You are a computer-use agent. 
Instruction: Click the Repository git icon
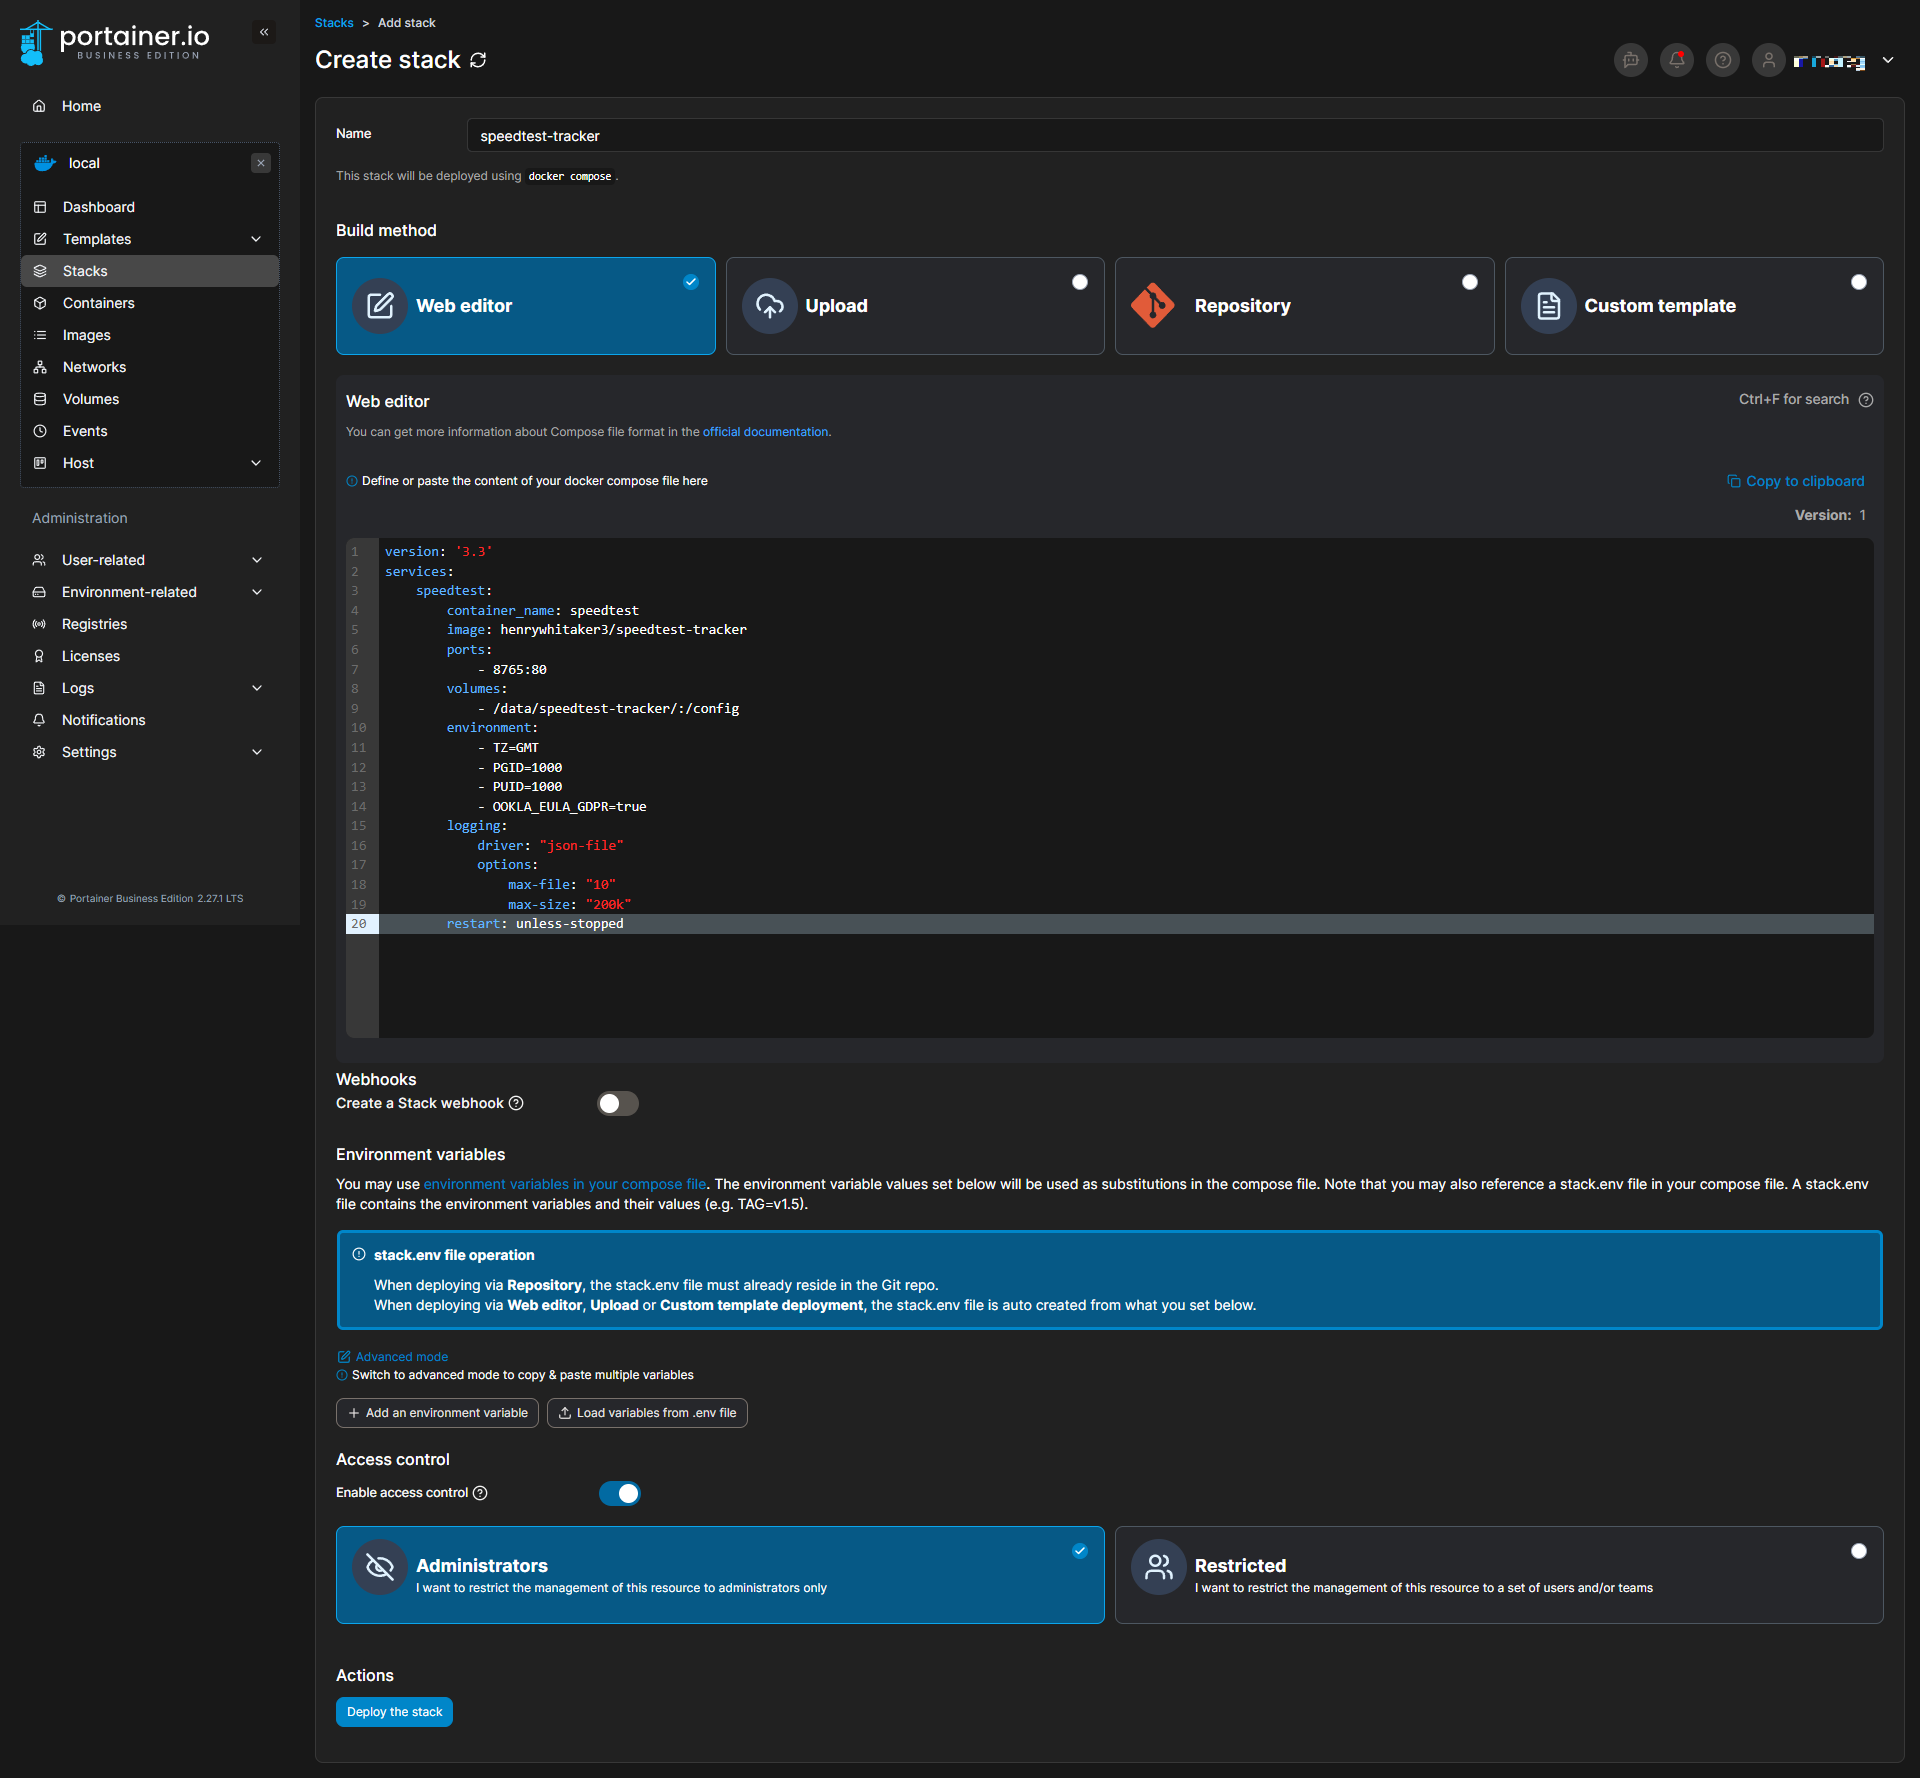[1153, 306]
